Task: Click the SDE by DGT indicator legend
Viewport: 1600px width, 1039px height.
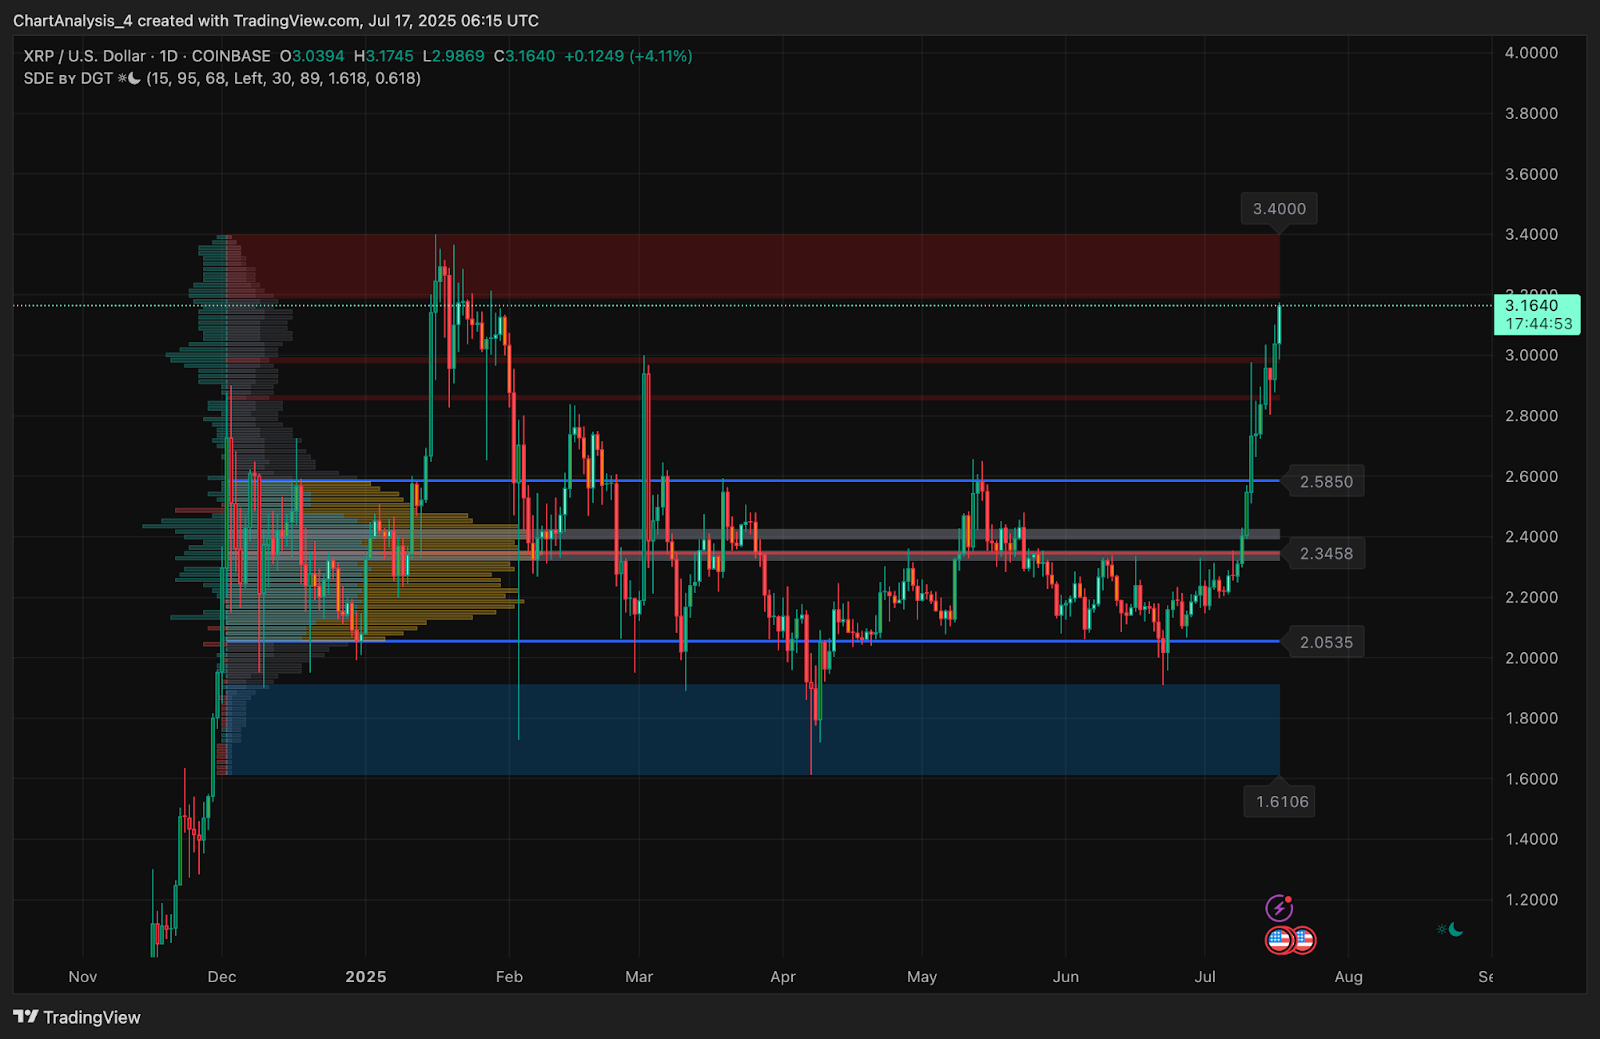Action: coord(222,78)
